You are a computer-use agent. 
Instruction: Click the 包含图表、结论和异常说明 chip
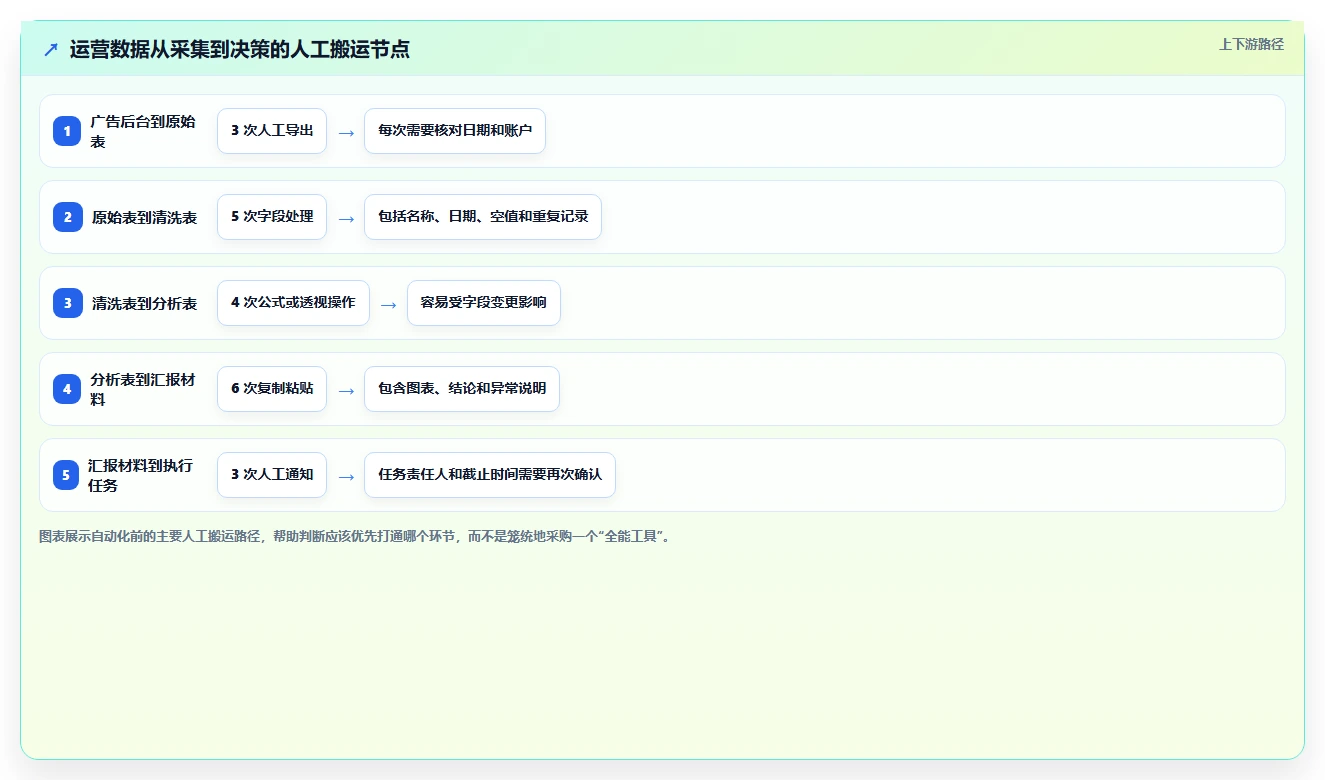462,389
